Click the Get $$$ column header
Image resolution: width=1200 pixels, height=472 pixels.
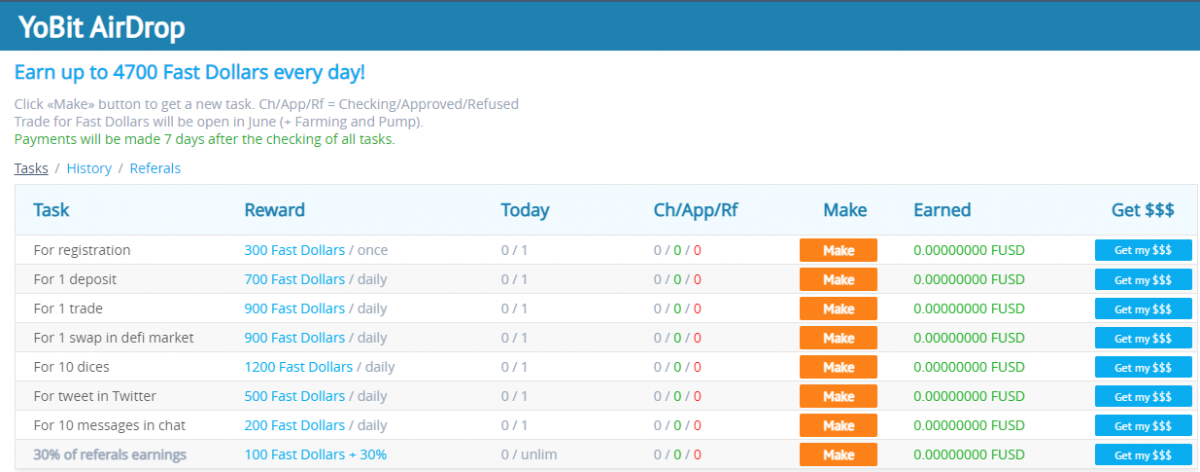point(1143,210)
